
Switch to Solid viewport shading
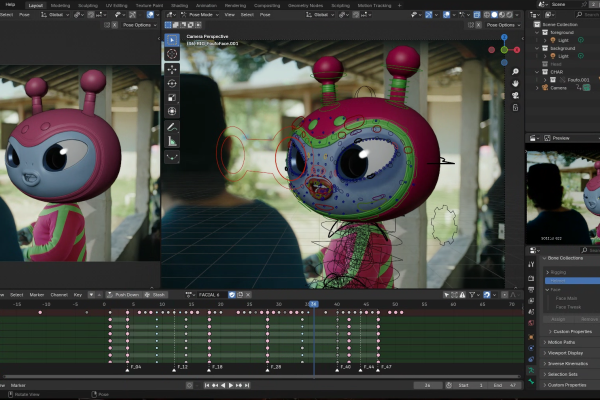pyautogui.click(x=494, y=15)
